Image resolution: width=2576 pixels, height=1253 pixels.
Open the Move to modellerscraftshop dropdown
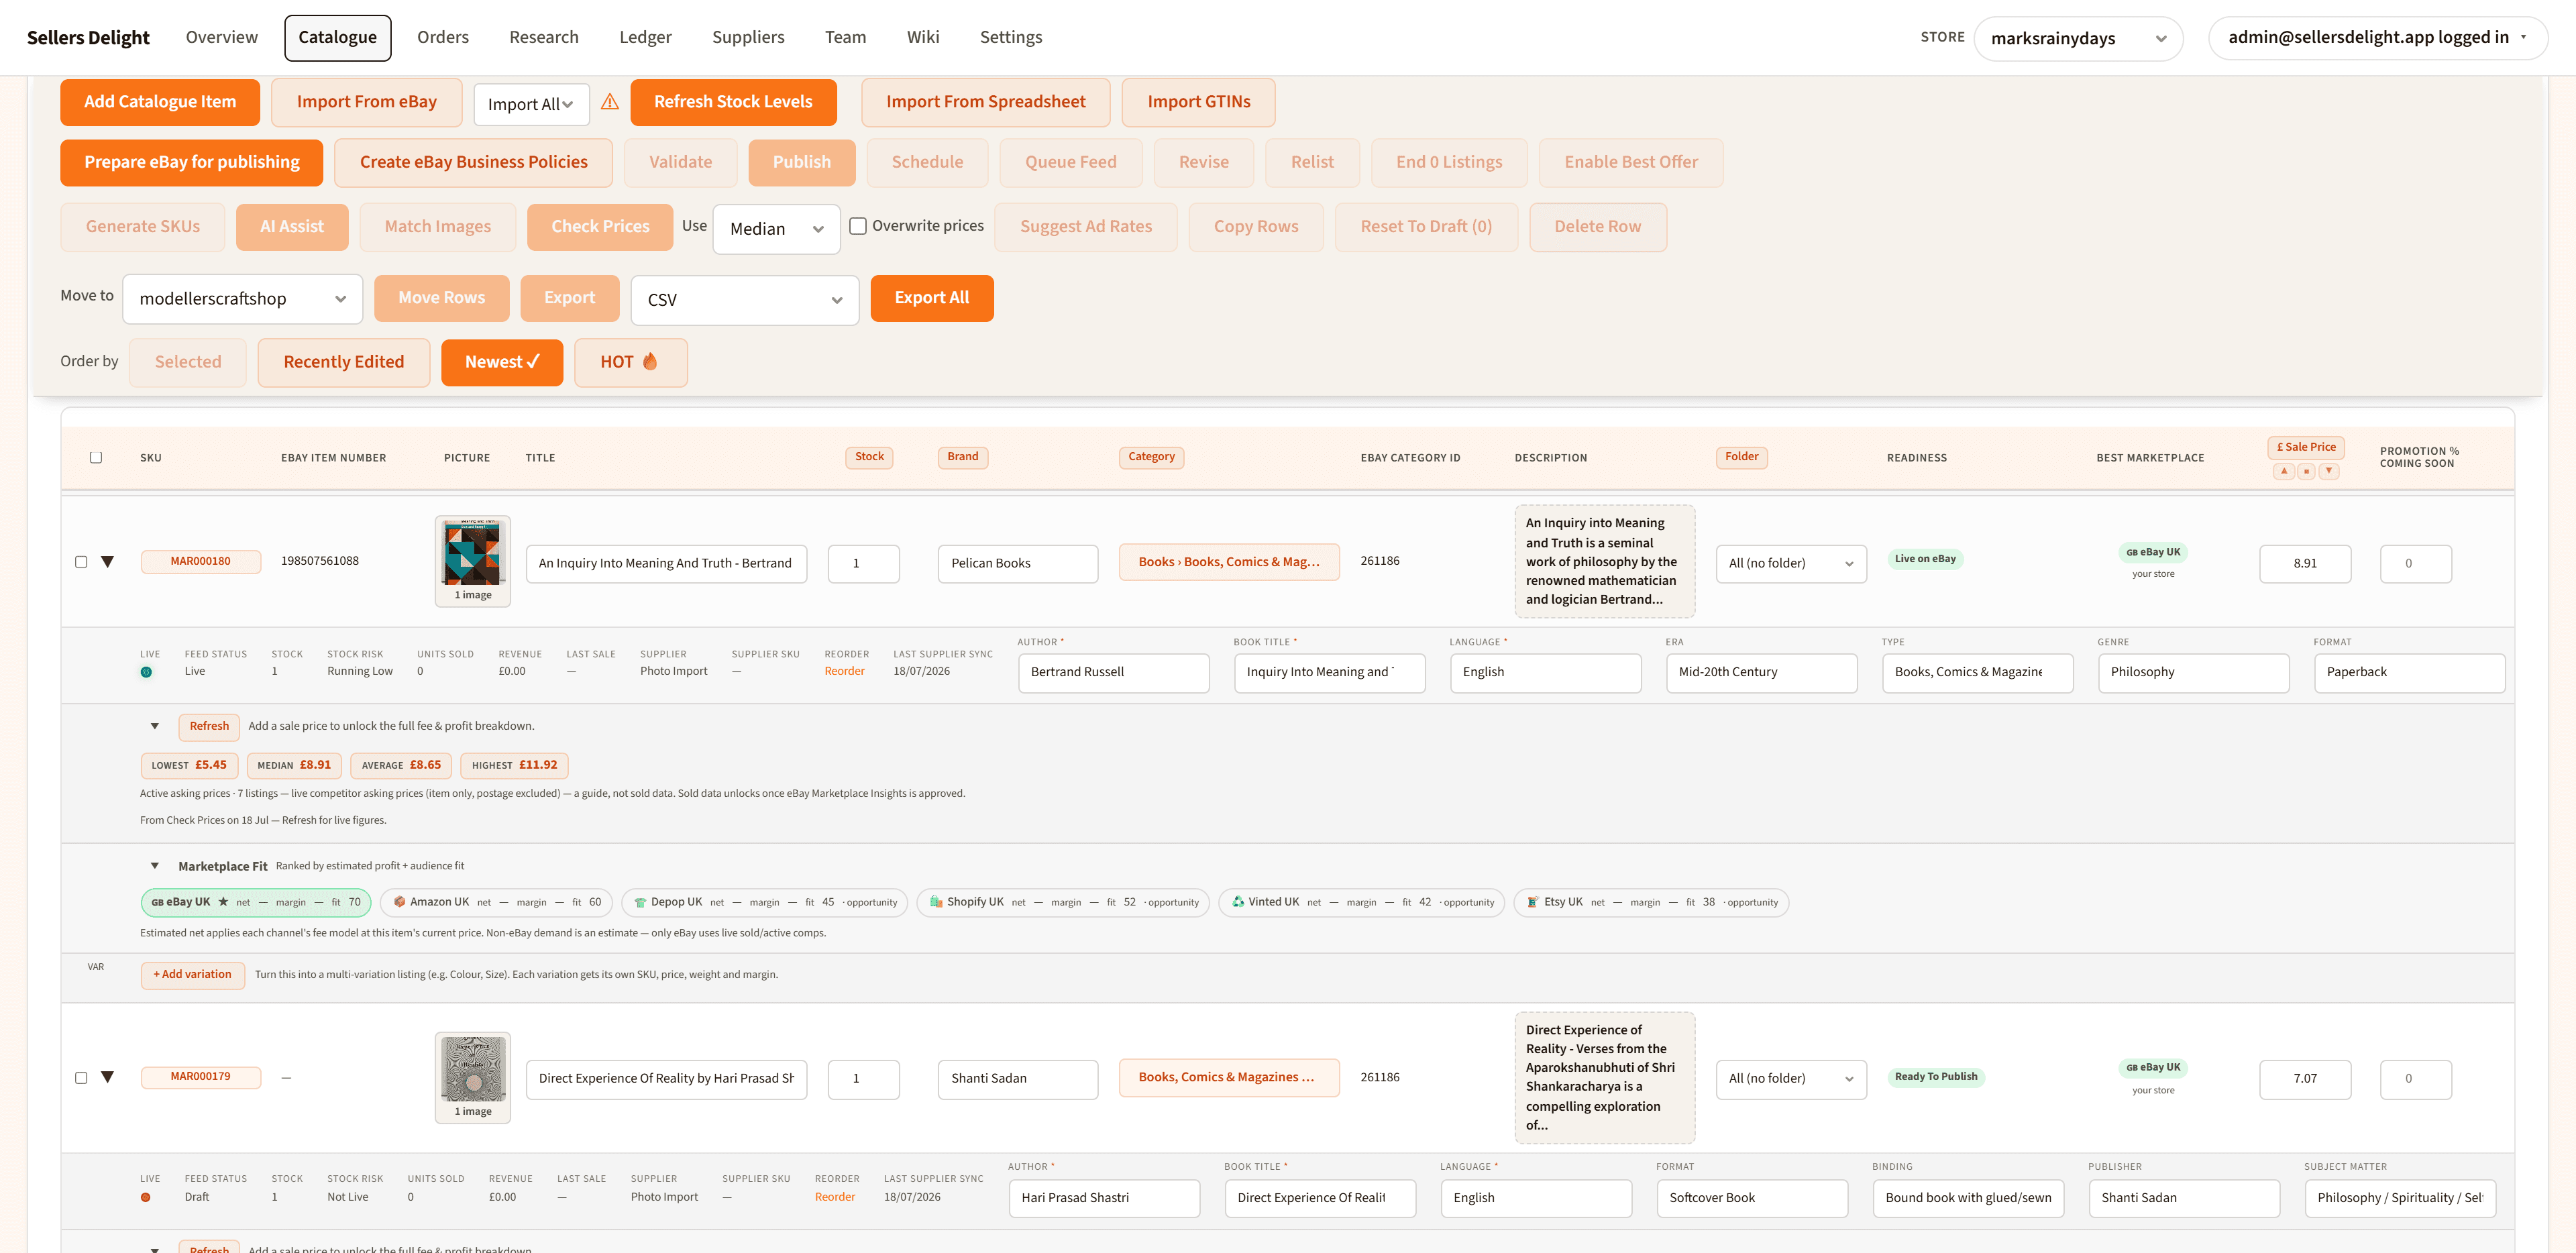coord(243,299)
